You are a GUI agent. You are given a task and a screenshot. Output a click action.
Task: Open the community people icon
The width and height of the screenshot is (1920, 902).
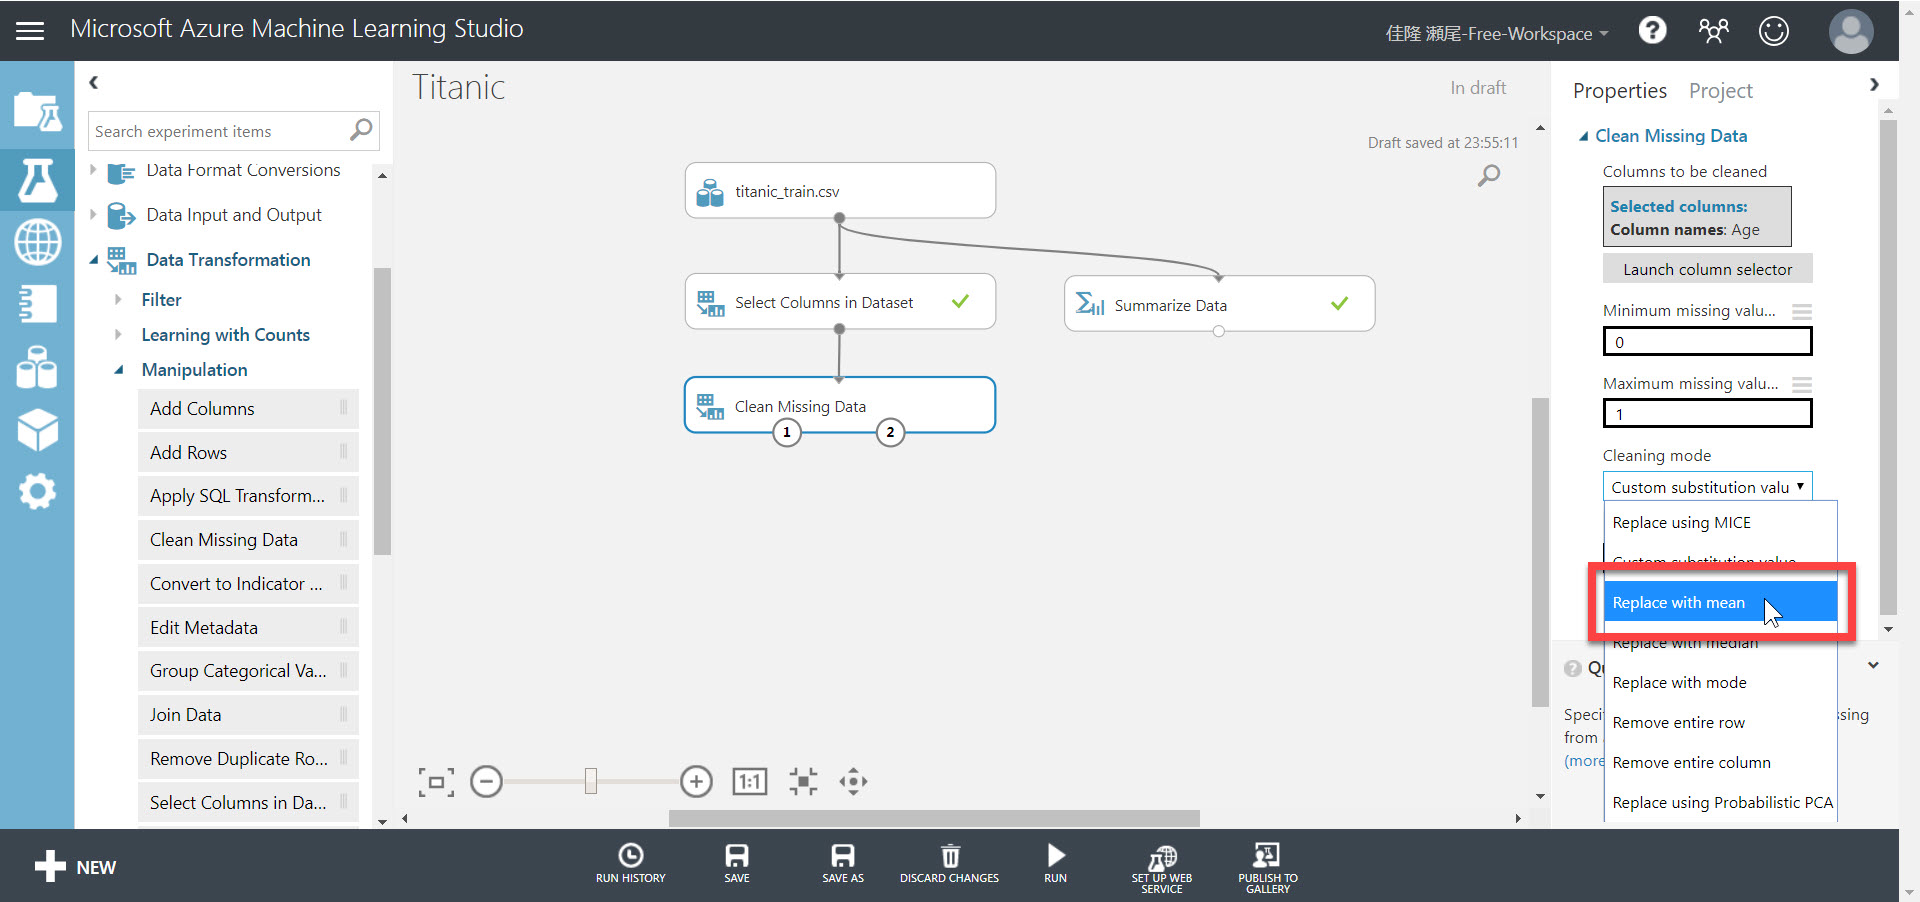1713,31
